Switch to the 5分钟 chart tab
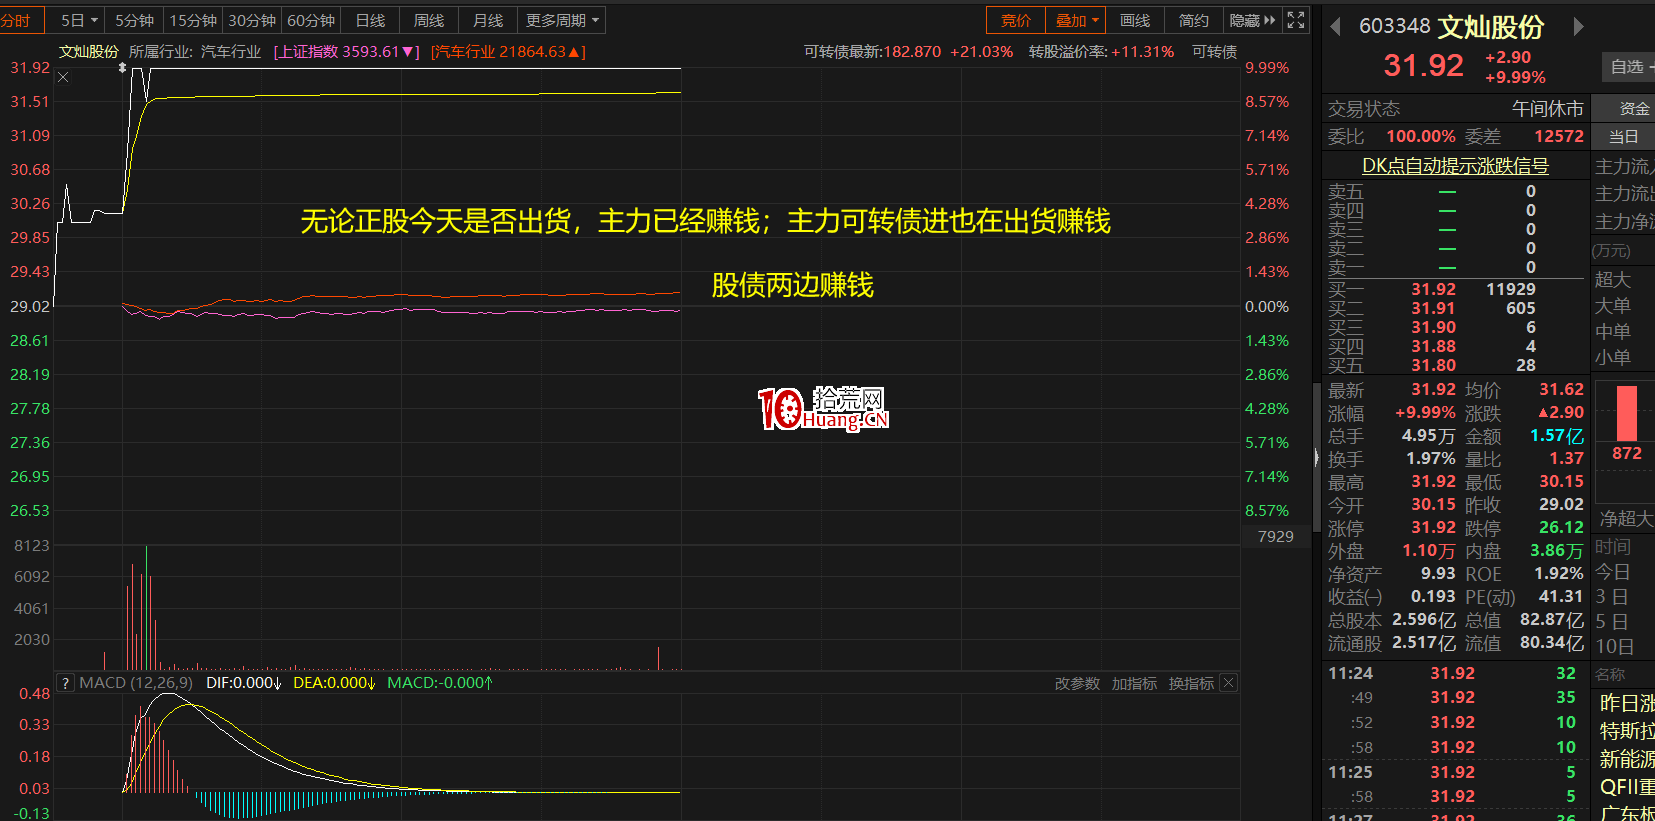Viewport: 1655px width, 821px height. coord(134,20)
